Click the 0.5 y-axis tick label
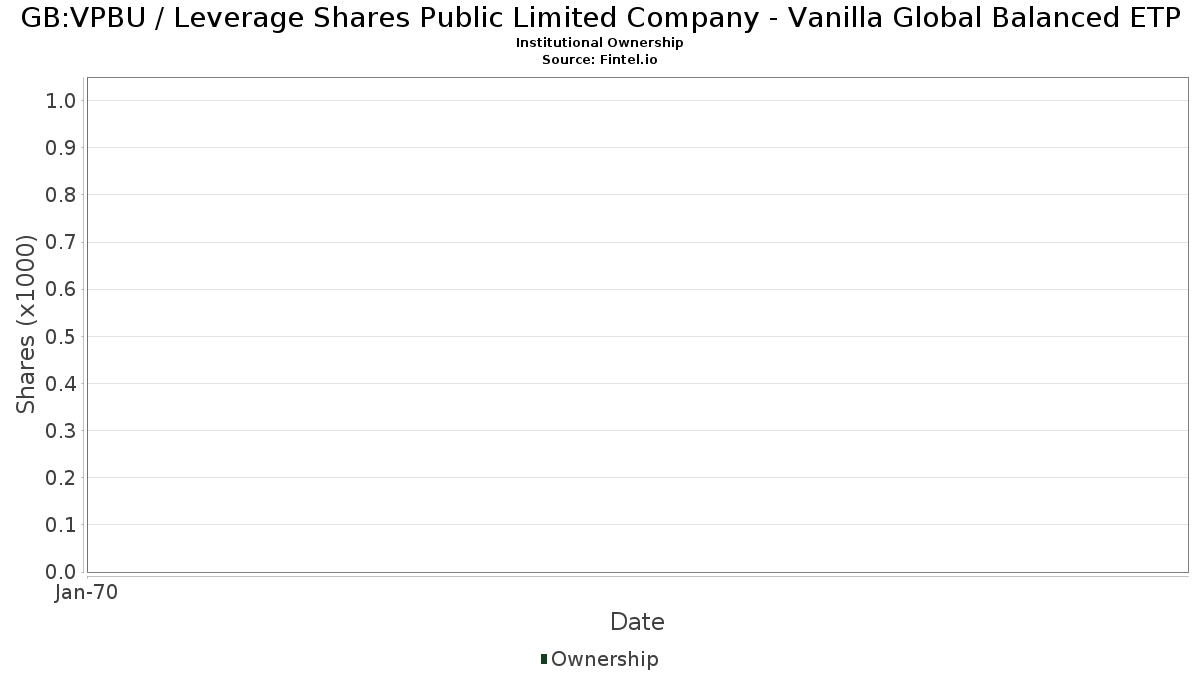The width and height of the screenshot is (1200, 675). [x=61, y=336]
